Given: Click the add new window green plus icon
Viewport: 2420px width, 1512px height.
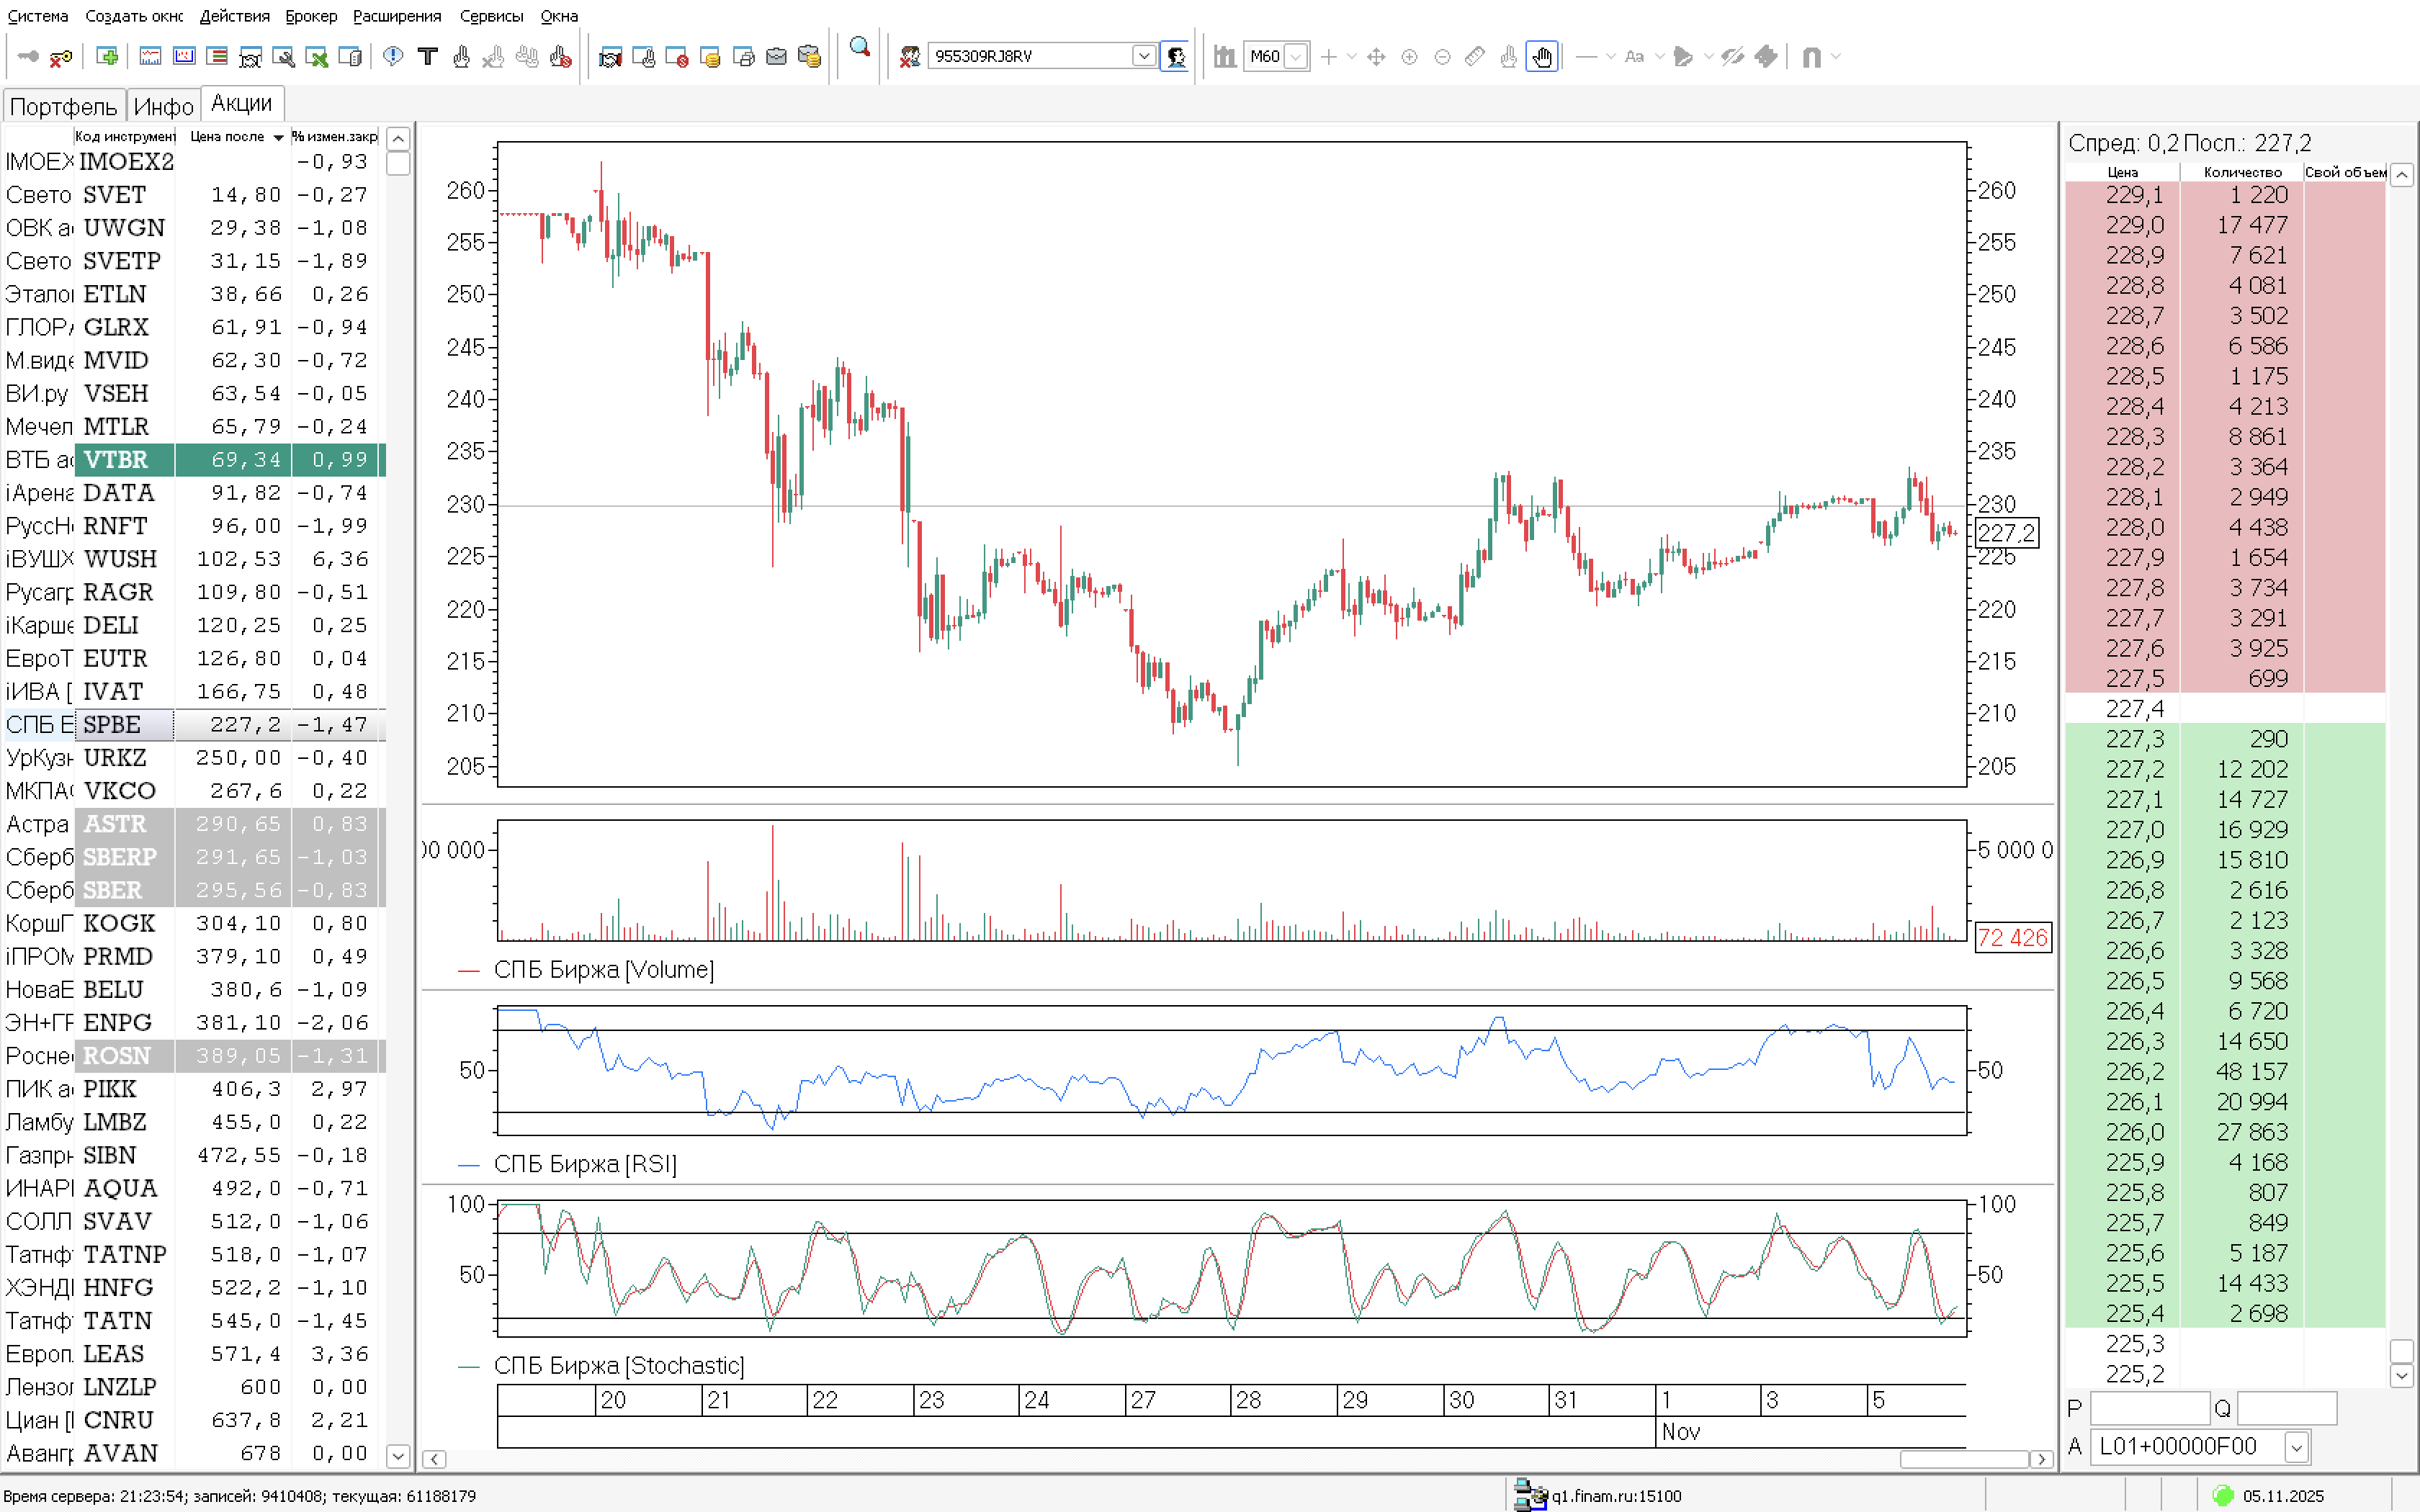Looking at the screenshot, I should point(107,57).
